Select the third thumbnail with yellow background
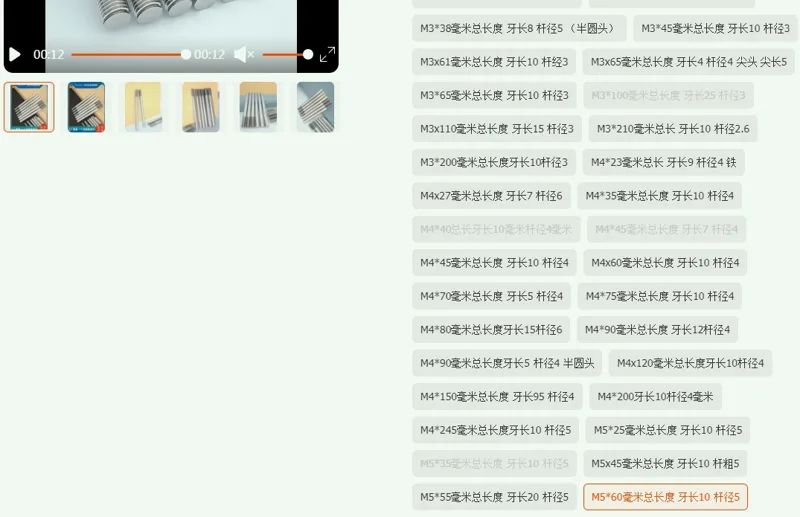800x517 pixels. pyautogui.click(x=143, y=107)
